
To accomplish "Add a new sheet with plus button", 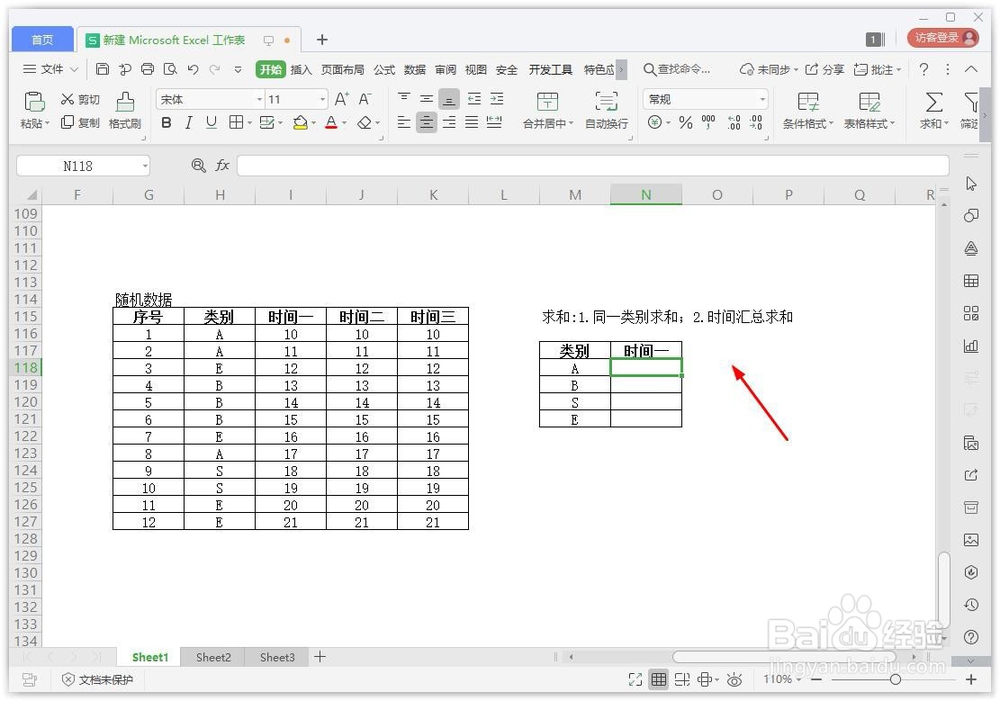I will pos(320,656).
